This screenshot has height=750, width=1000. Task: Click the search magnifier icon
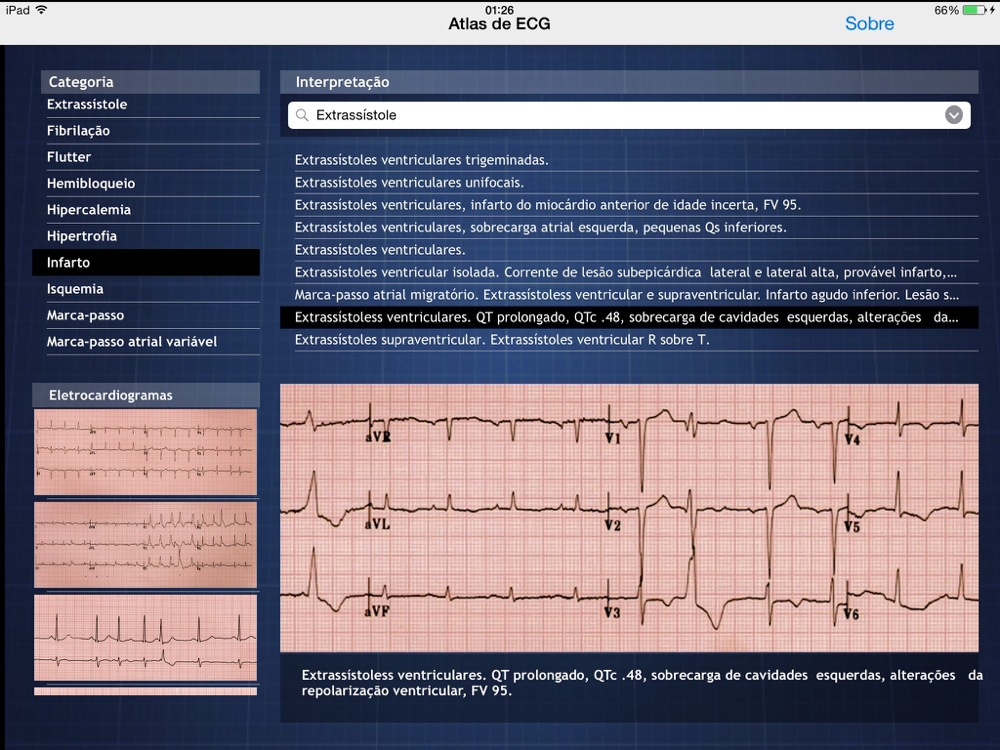[x=302, y=115]
